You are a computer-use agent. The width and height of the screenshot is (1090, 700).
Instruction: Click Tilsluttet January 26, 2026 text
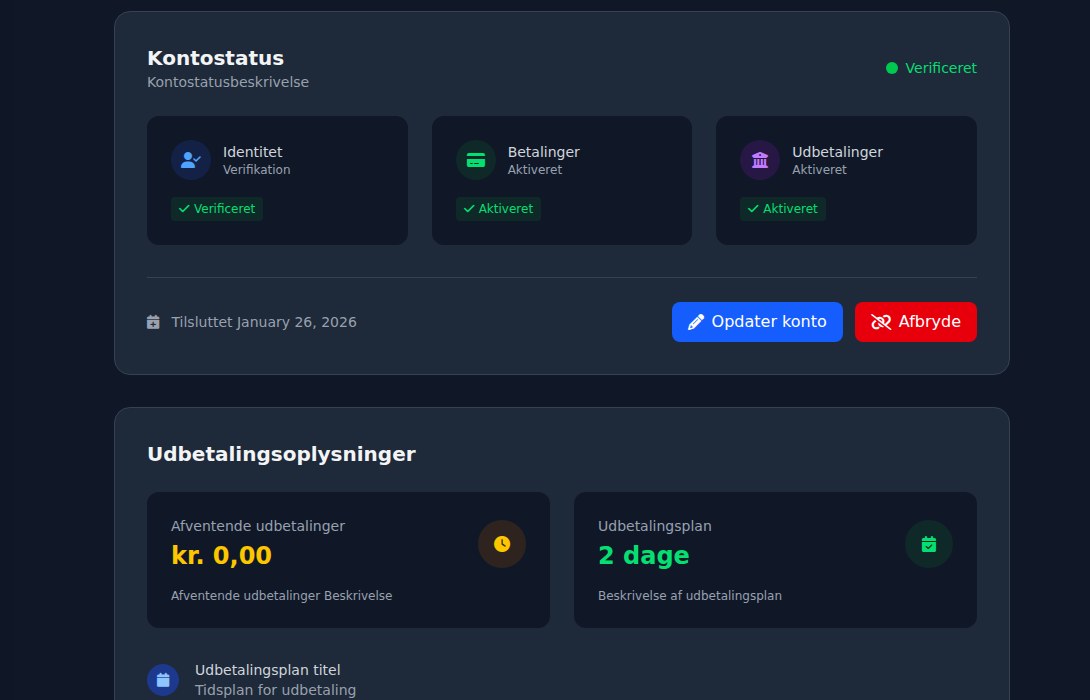264,322
